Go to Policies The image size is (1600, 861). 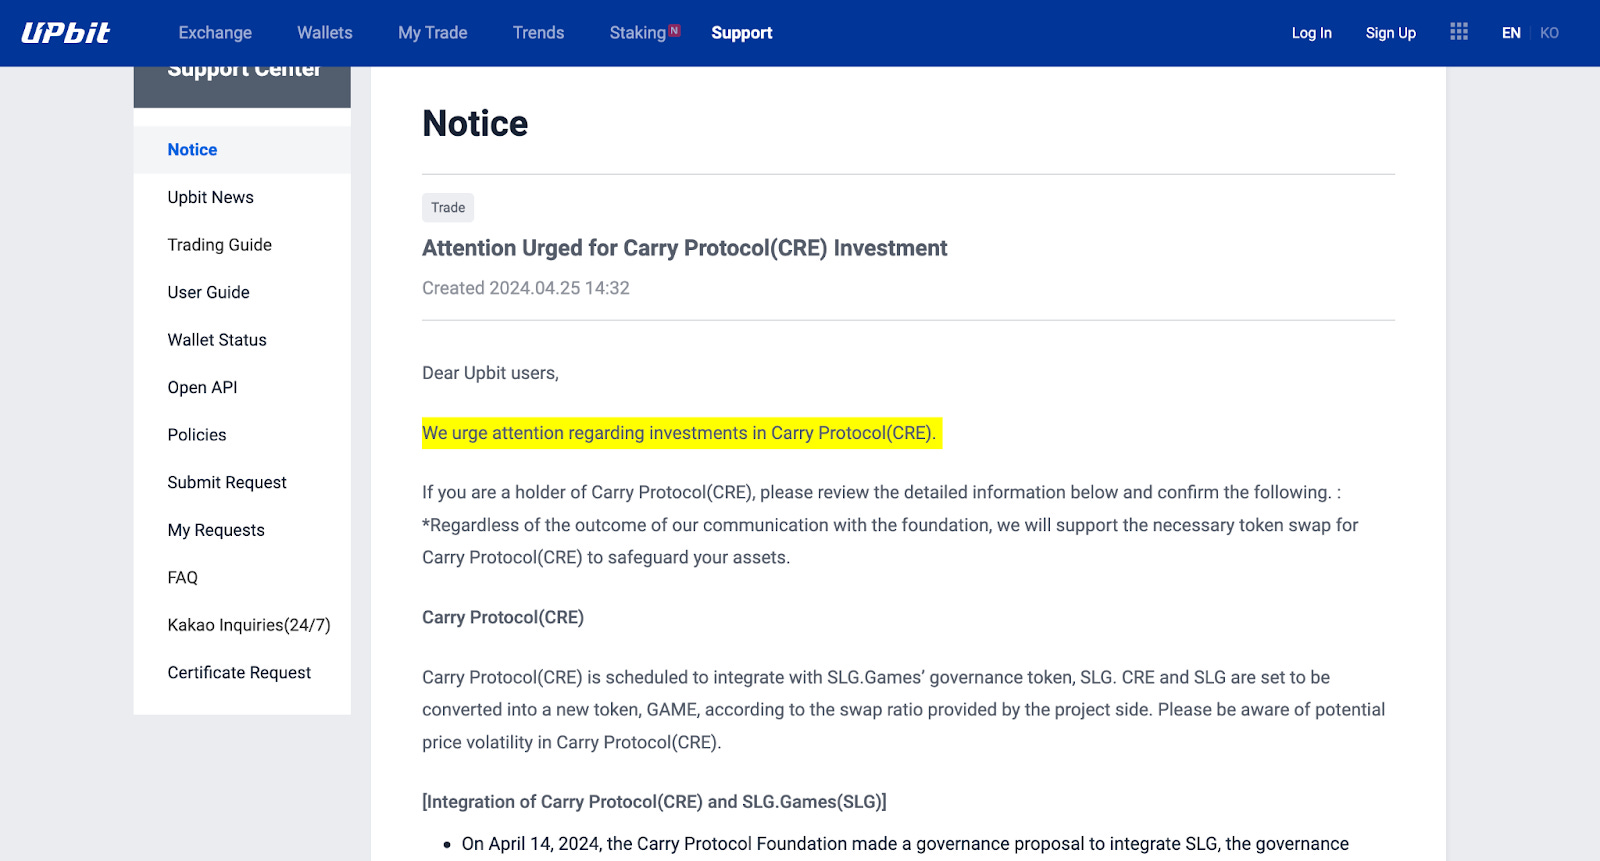click(197, 435)
